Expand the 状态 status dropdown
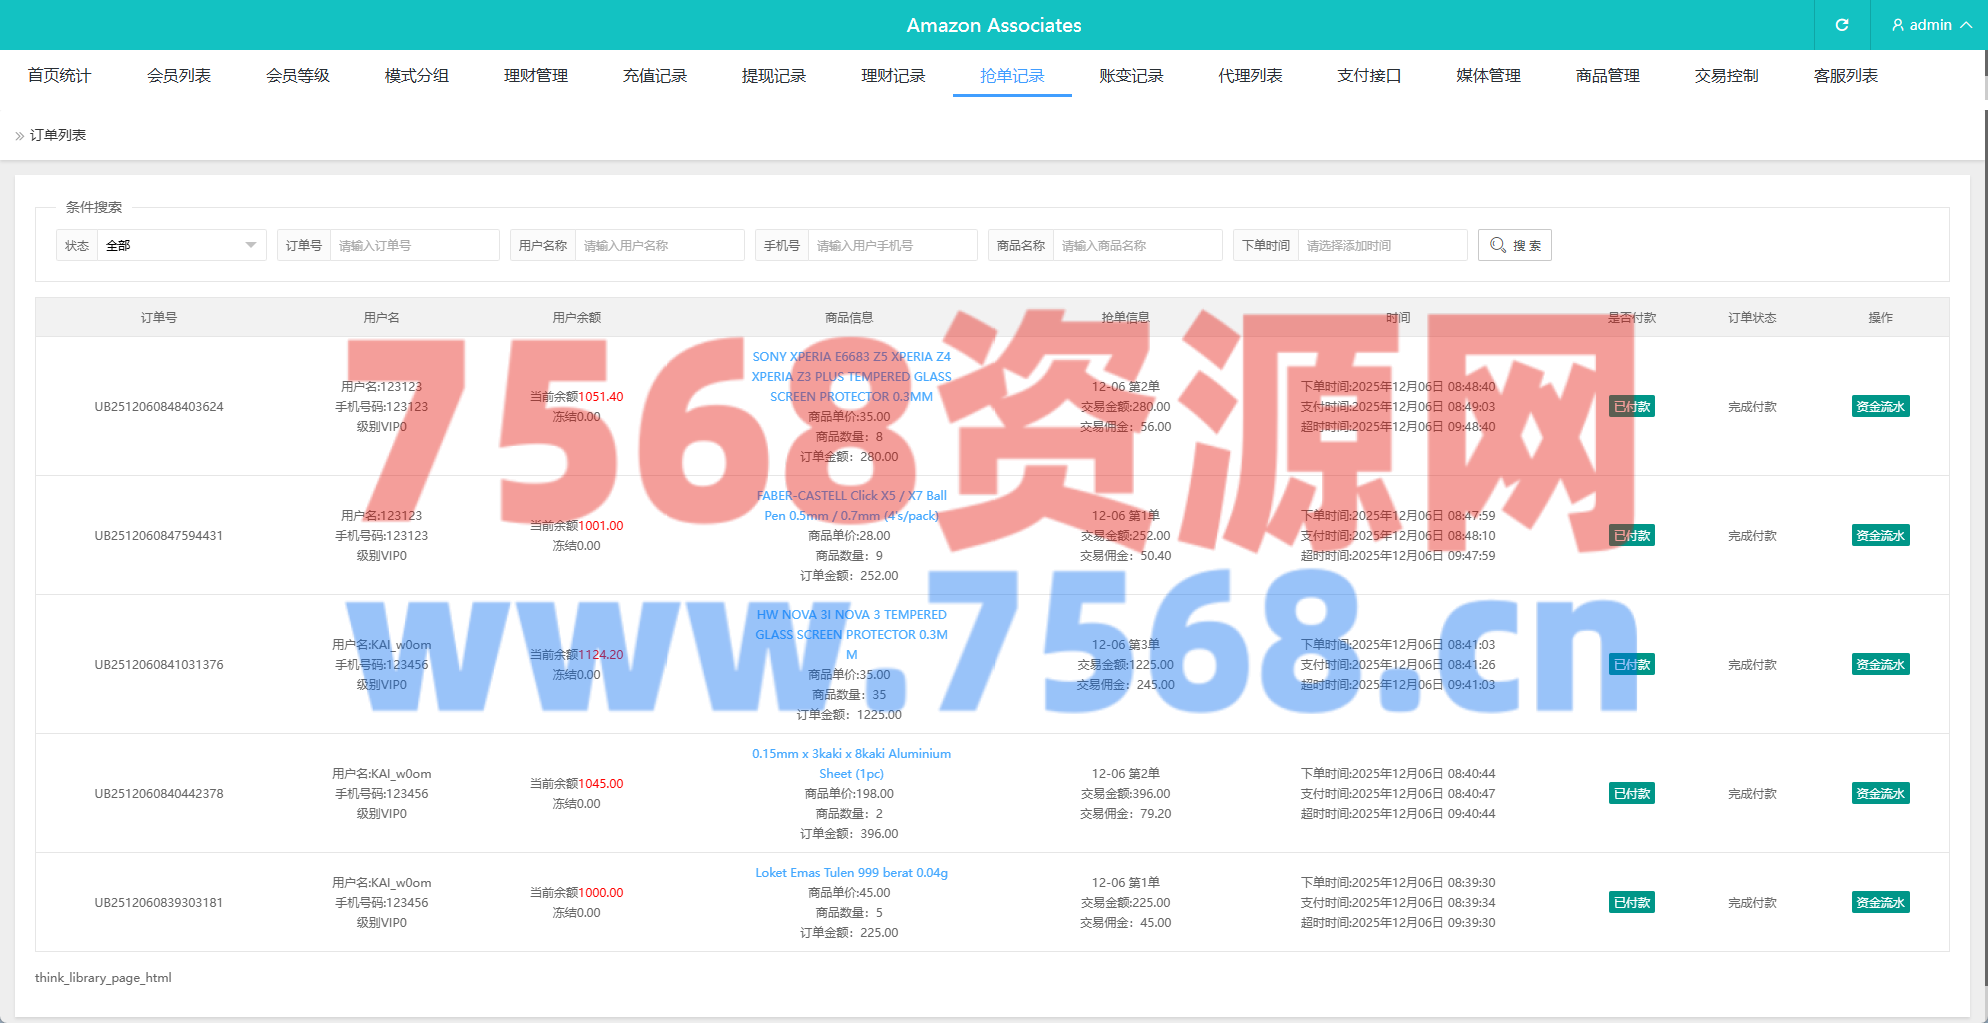 click(181, 245)
